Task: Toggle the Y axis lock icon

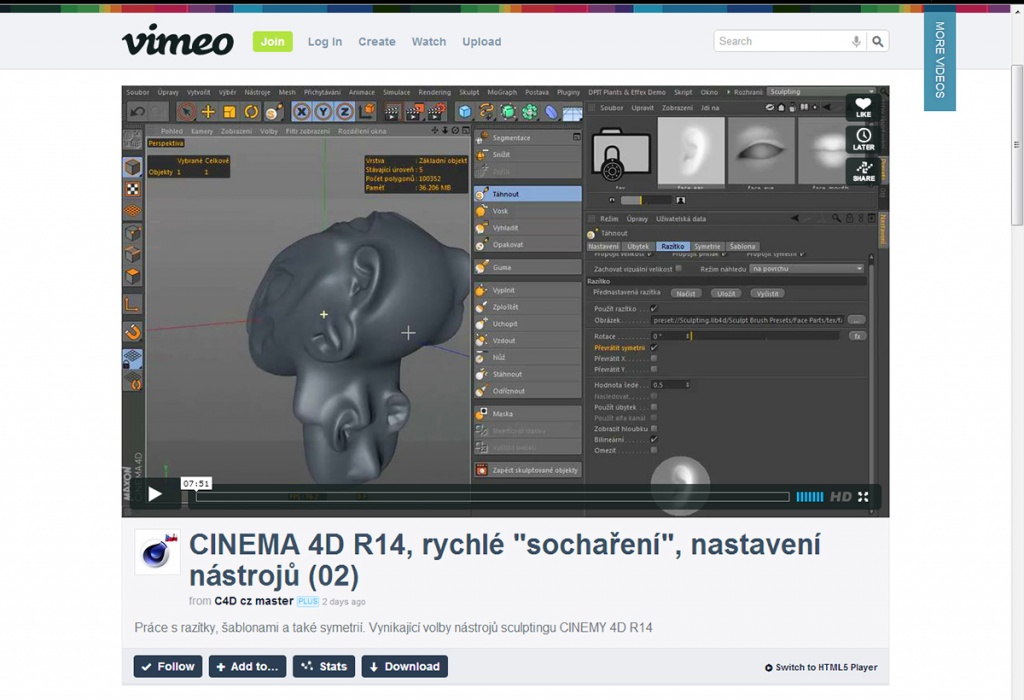Action: coord(323,112)
